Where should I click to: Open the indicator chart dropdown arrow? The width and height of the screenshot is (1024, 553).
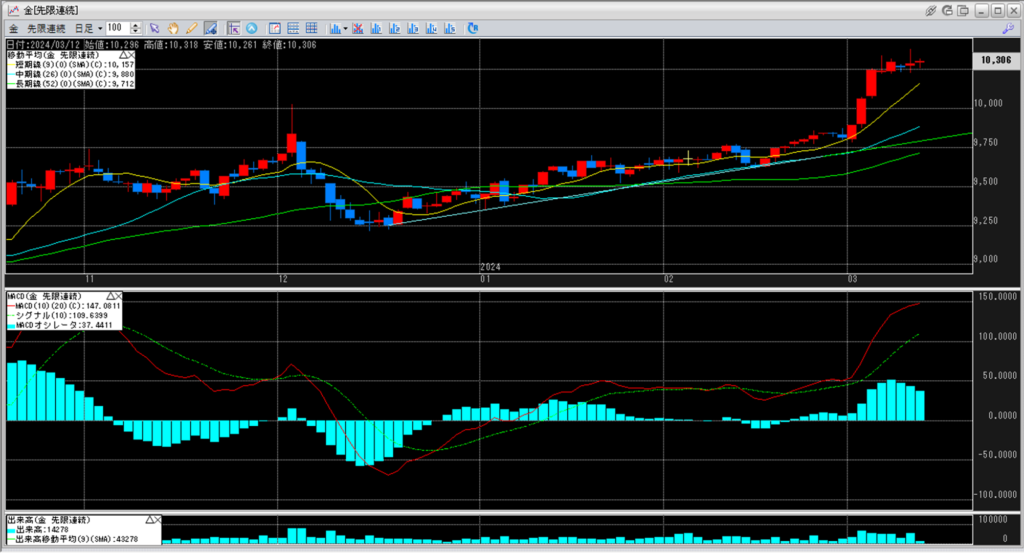point(345,28)
